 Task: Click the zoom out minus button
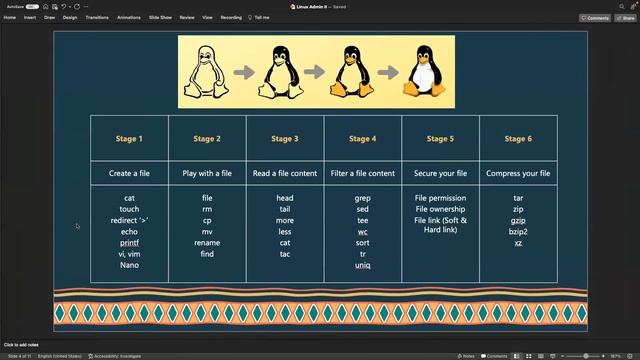562,356
